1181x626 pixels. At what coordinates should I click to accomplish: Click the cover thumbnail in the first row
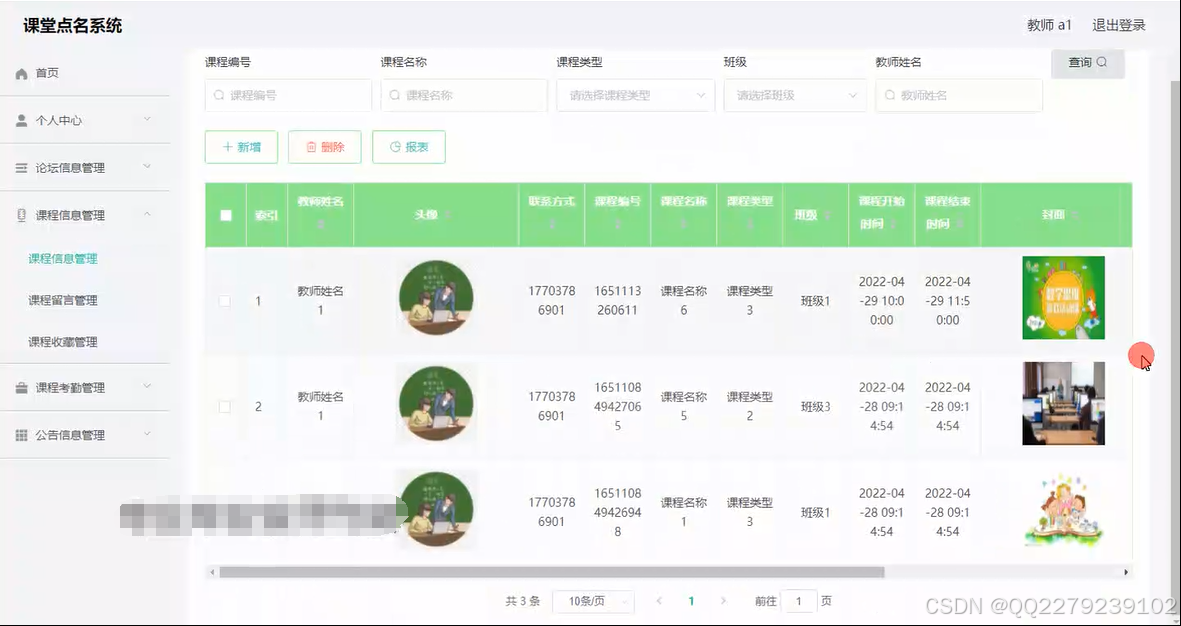(1063, 297)
